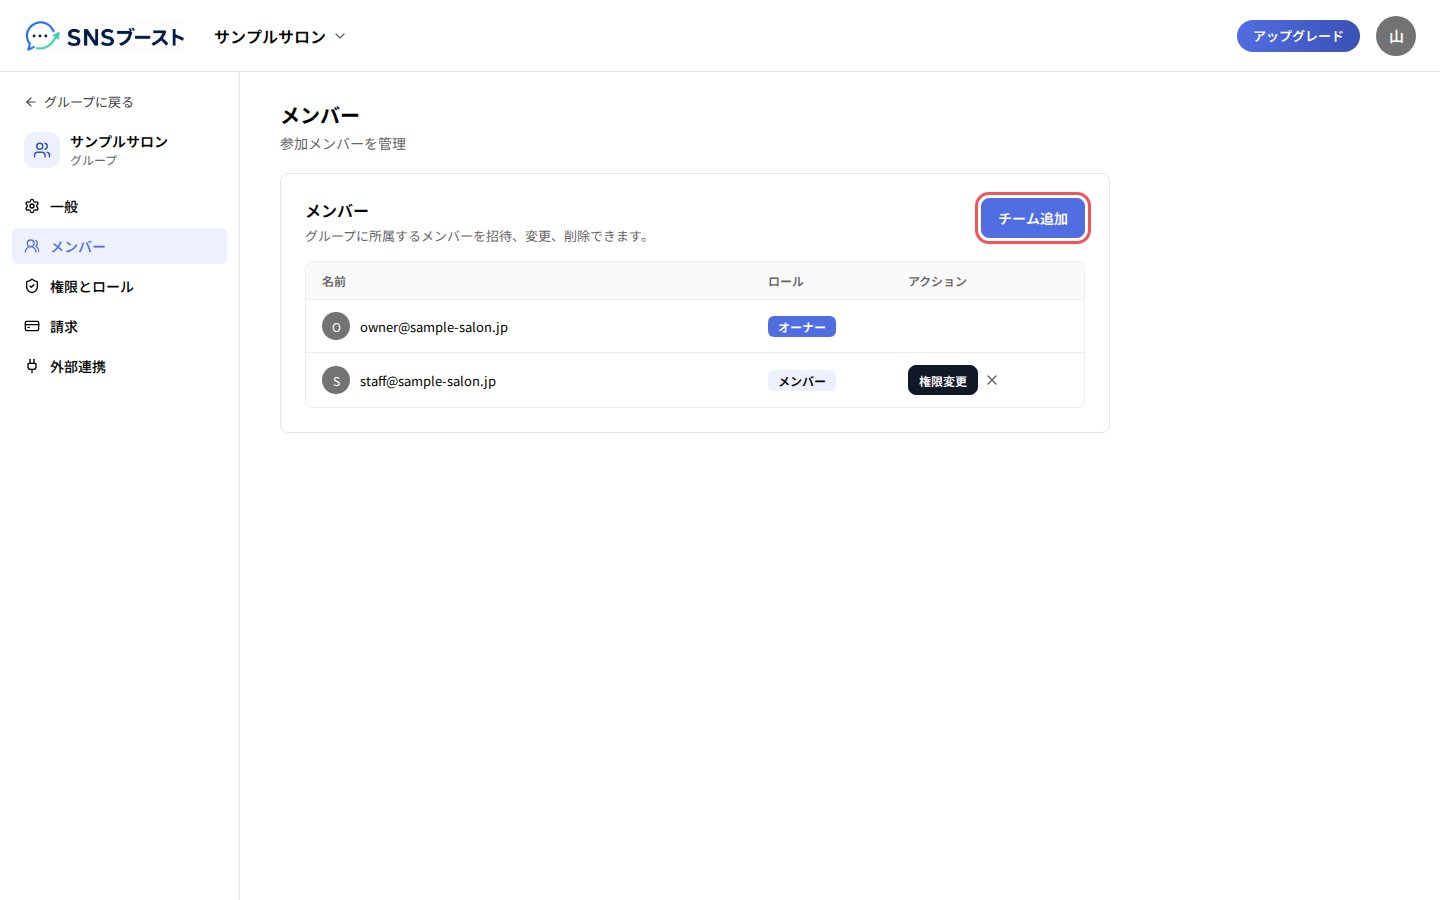Go back via グループに戻る link
The image size is (1440, 900).
(79, 102)
